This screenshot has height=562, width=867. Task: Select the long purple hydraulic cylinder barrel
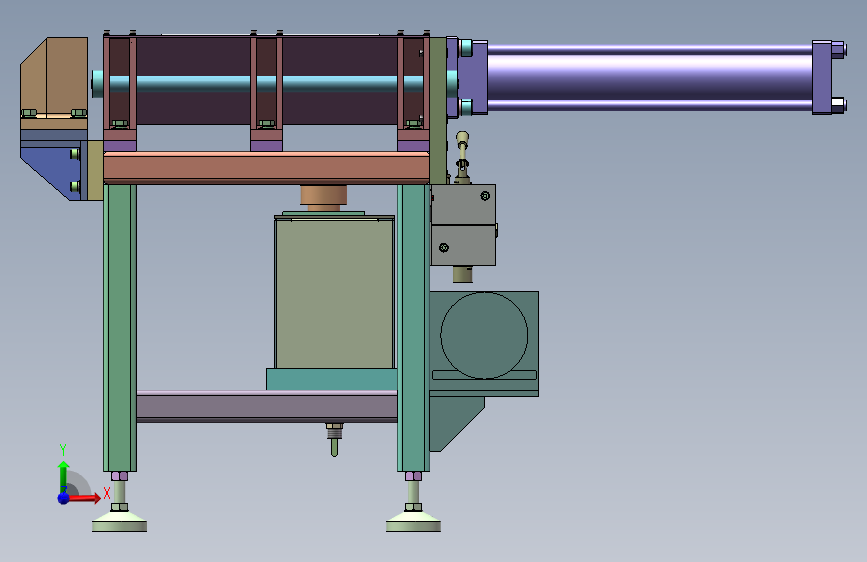pos(650,76)
